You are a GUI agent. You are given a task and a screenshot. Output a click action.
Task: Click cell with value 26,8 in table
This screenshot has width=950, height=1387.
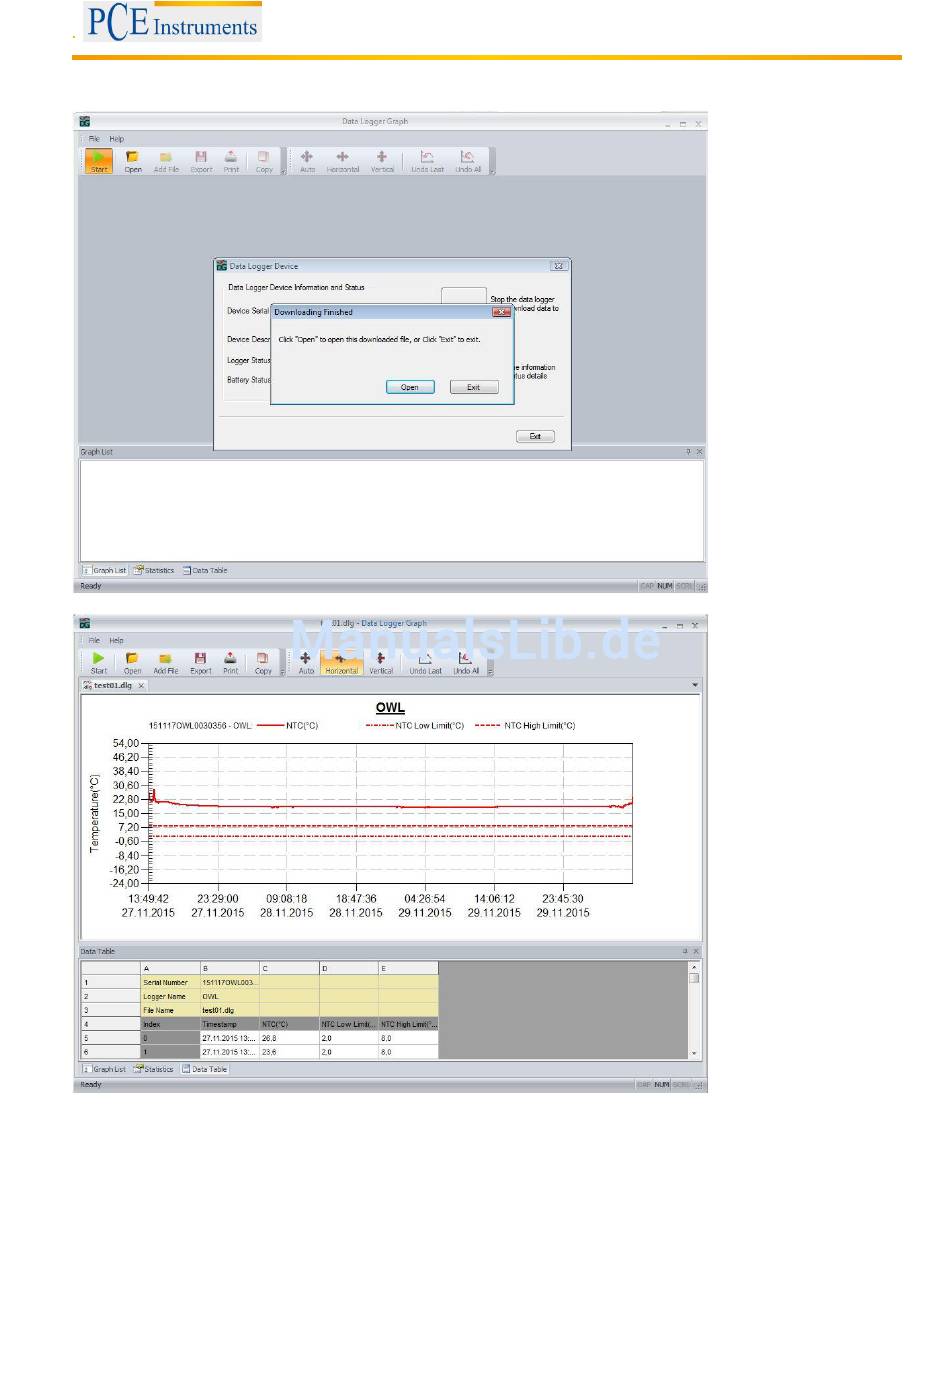coord(289,1038)
